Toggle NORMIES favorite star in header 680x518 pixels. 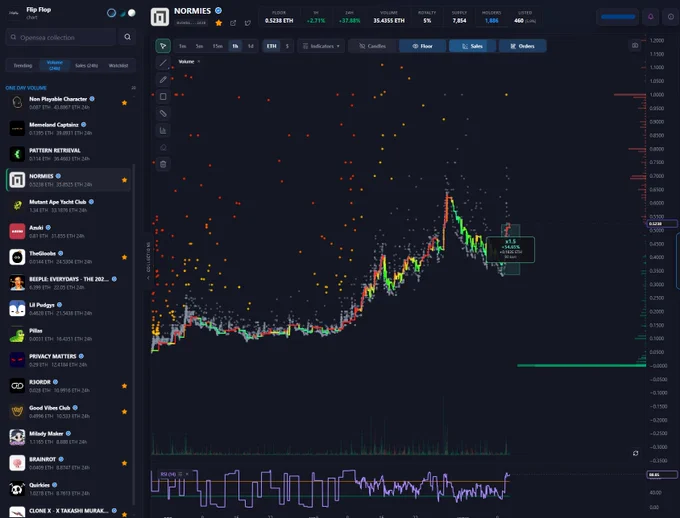click(x=219, y=23)
